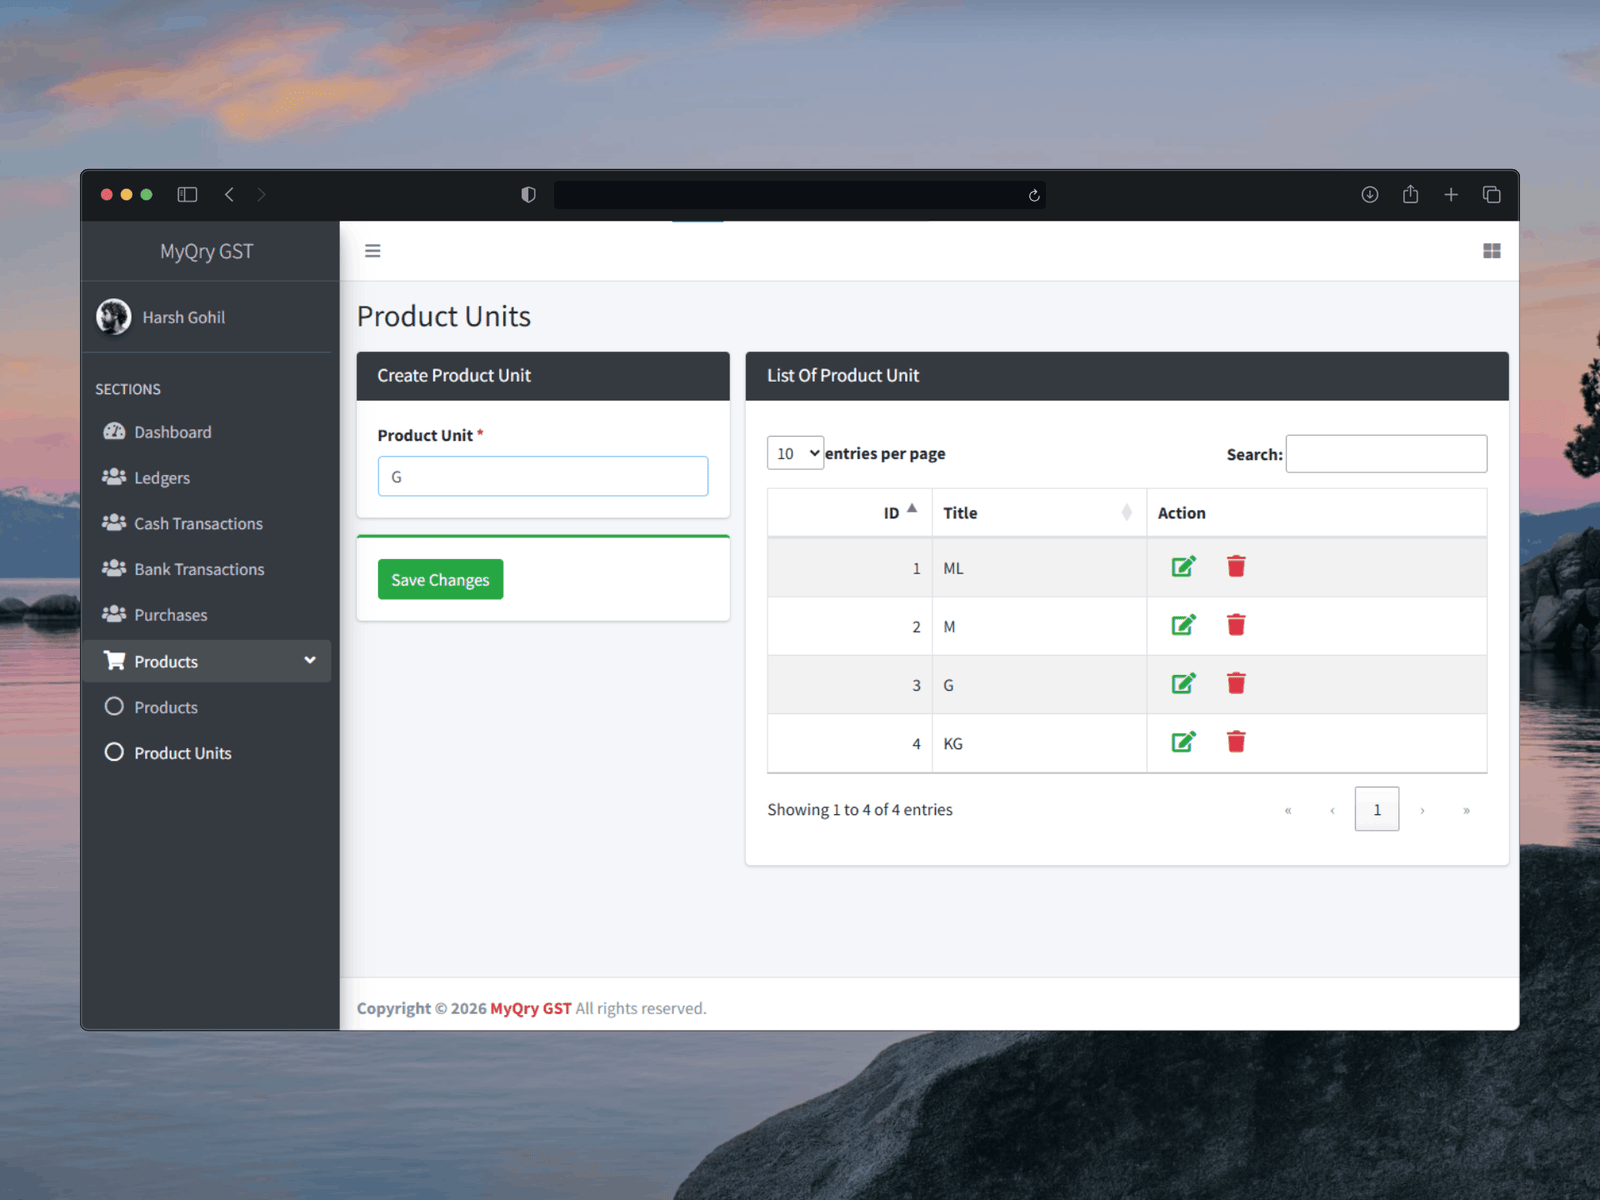Go to pagination page 1

(1377, 809)
